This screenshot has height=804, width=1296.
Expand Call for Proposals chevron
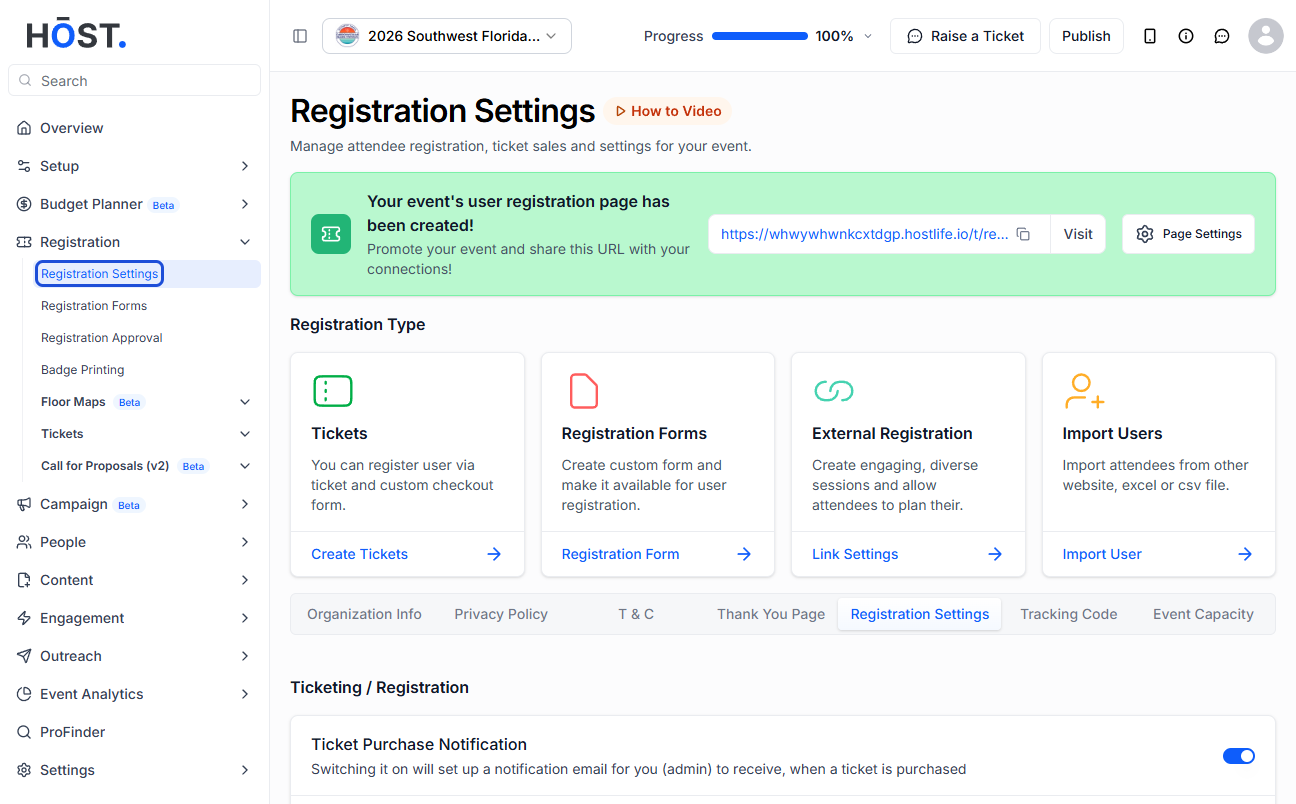click(x=245, y=466)
